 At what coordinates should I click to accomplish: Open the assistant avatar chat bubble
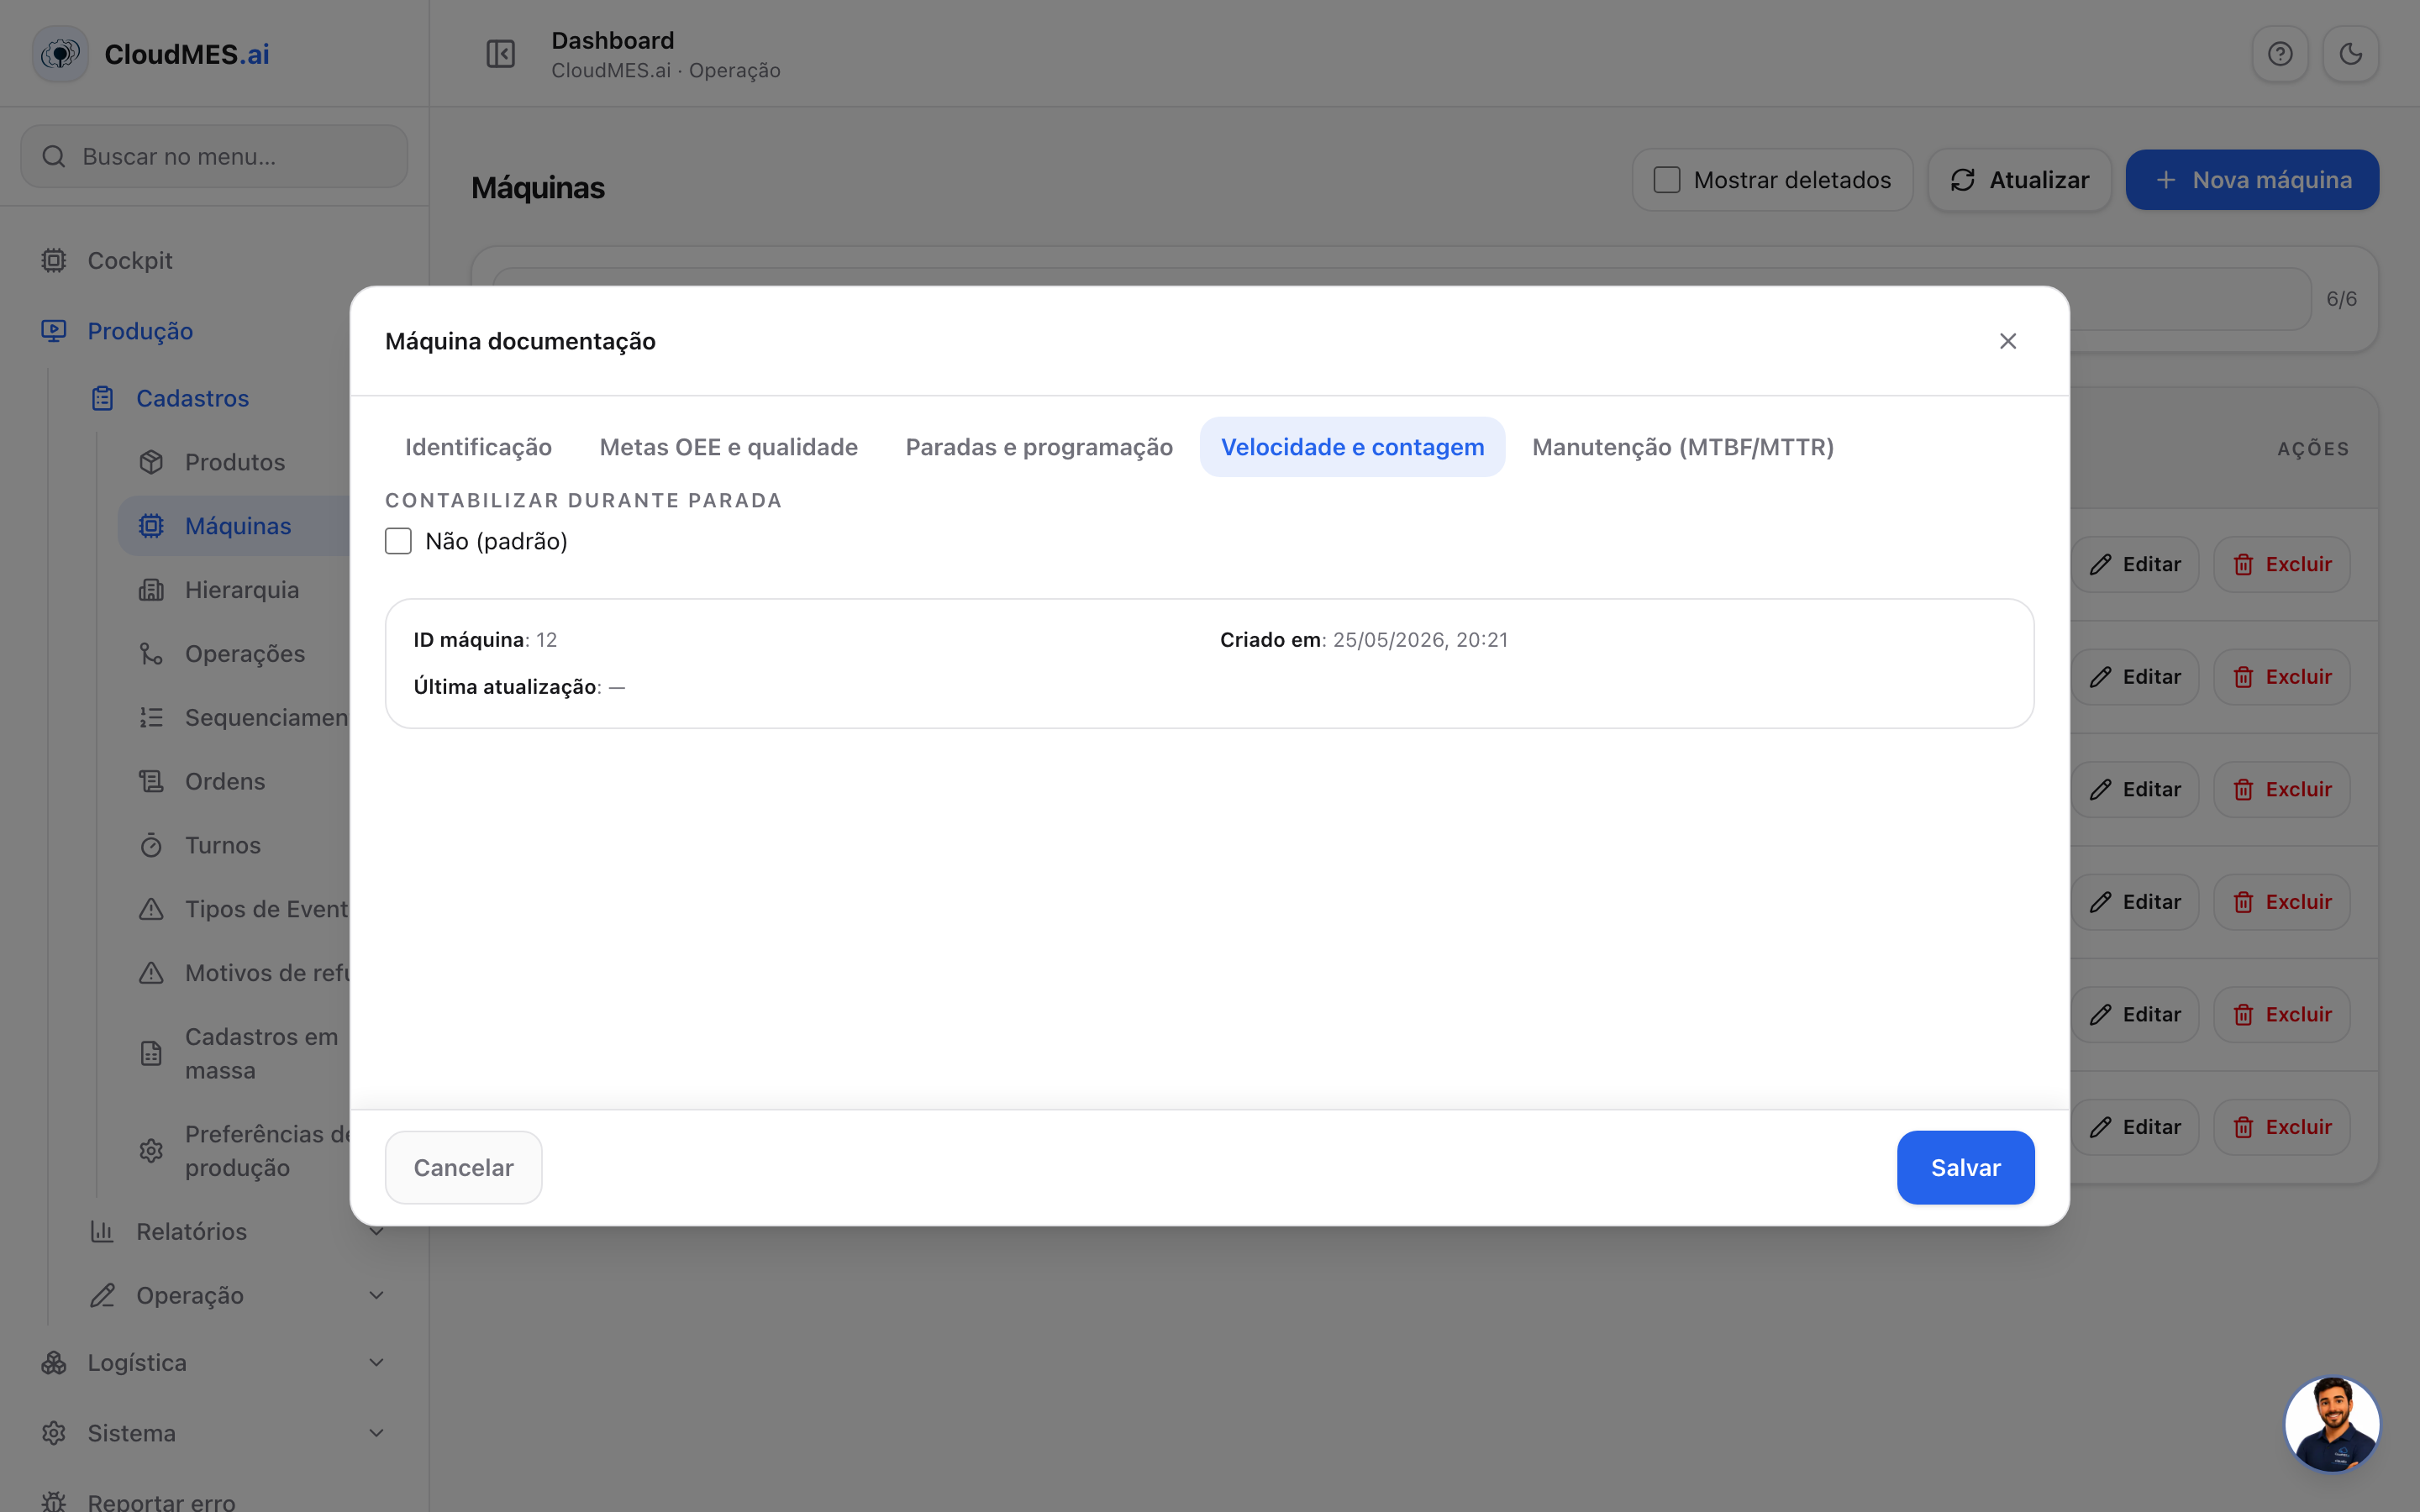click(2332, 1424)
